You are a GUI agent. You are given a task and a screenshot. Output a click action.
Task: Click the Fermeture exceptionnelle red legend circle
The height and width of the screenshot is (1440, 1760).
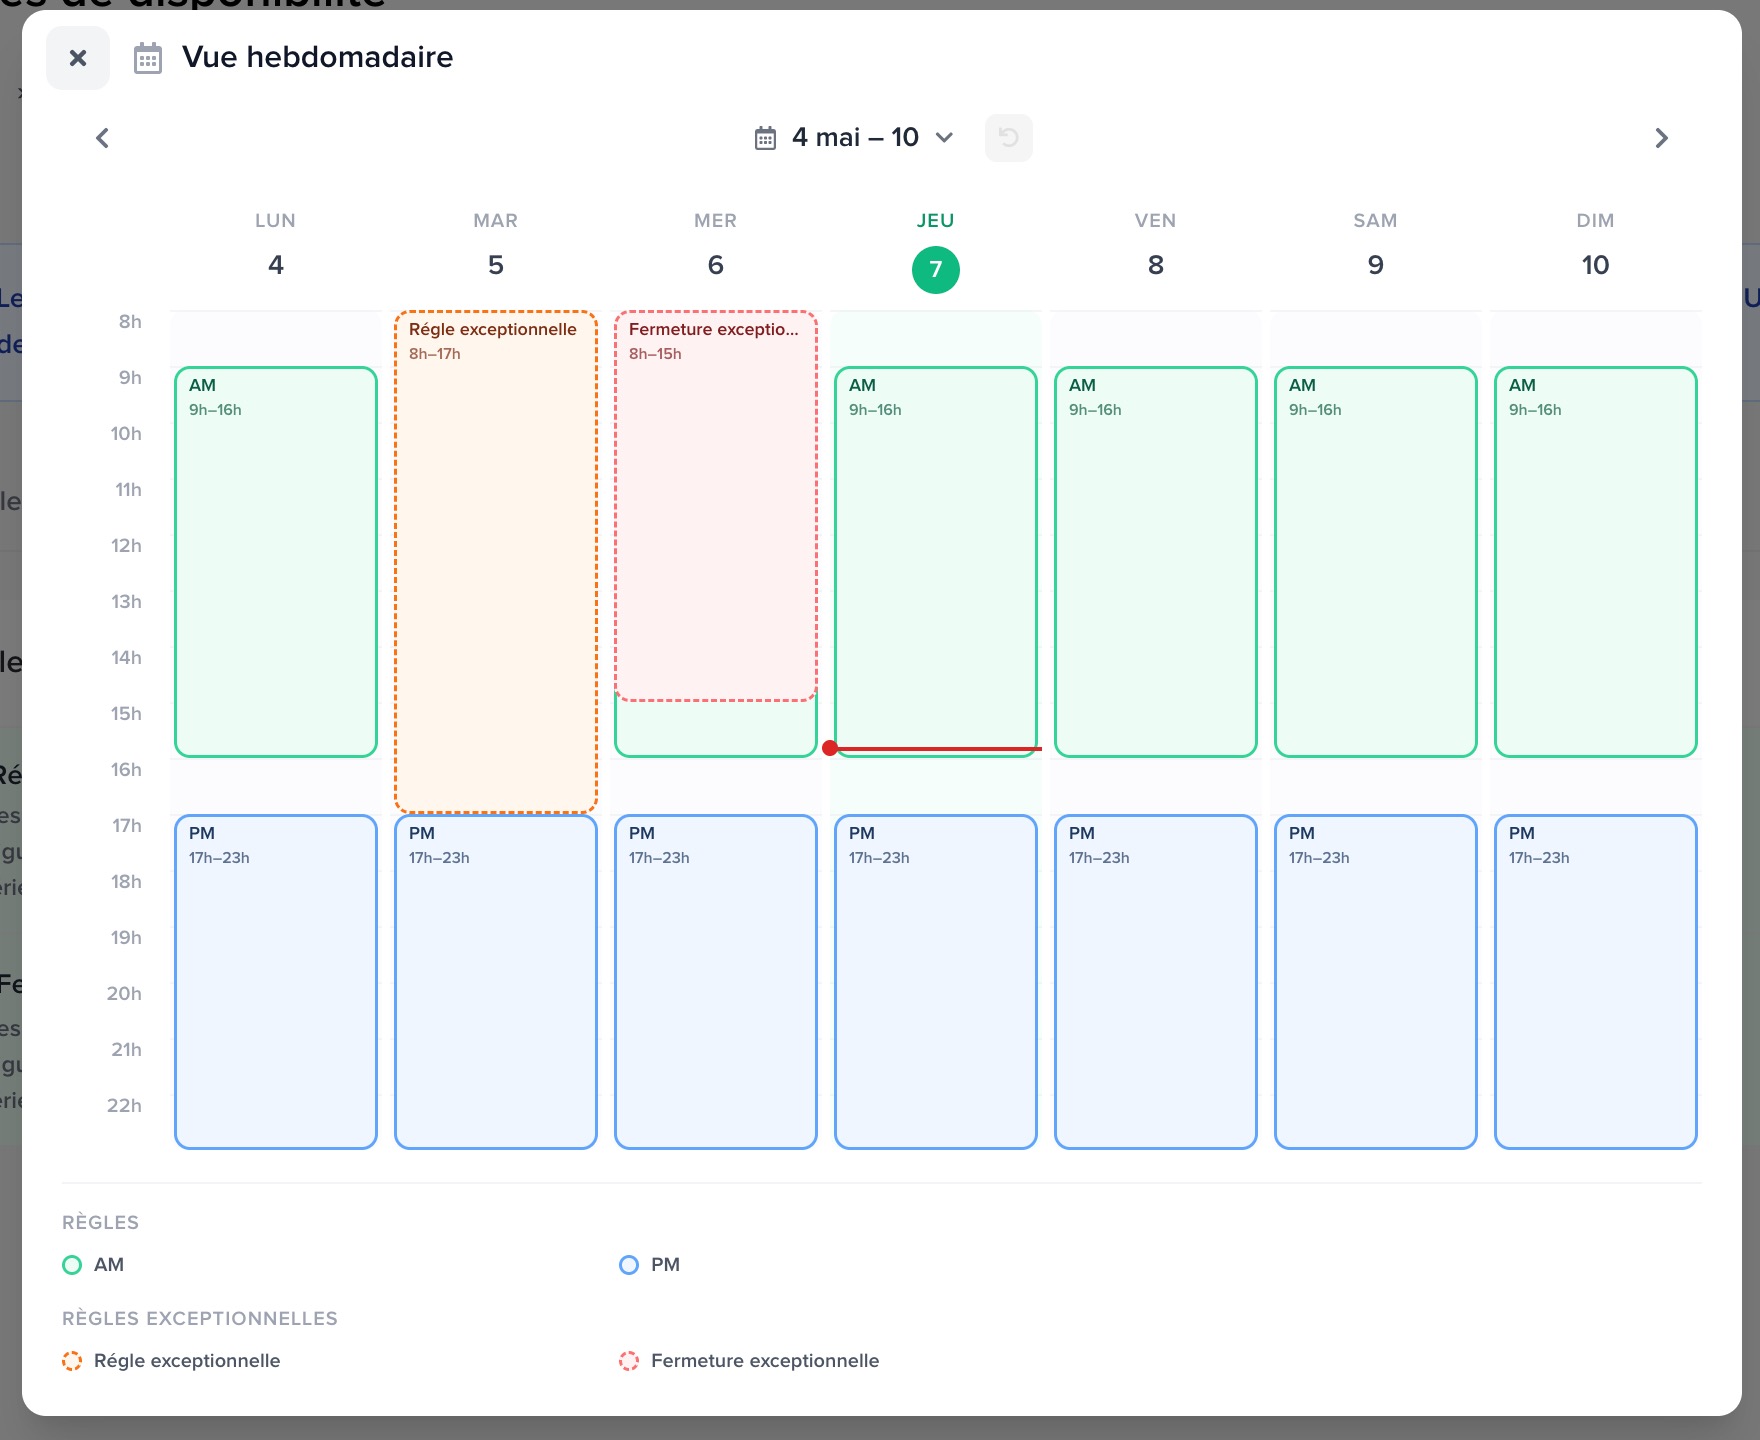click(629, 1361)
